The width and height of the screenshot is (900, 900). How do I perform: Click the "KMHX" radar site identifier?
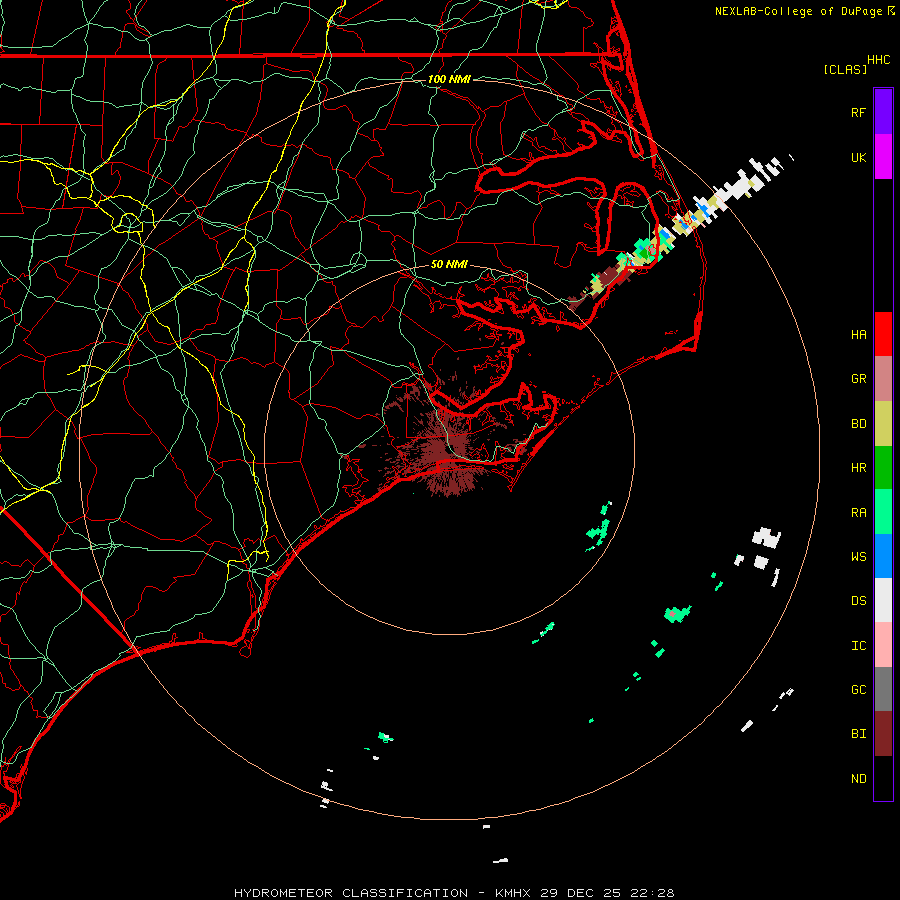click(x=513, y=893)
